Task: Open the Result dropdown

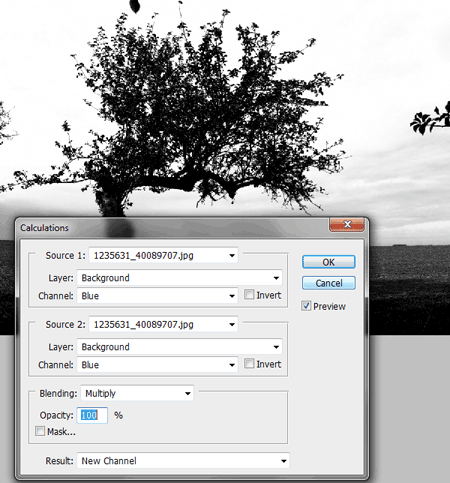Action: 183,461
